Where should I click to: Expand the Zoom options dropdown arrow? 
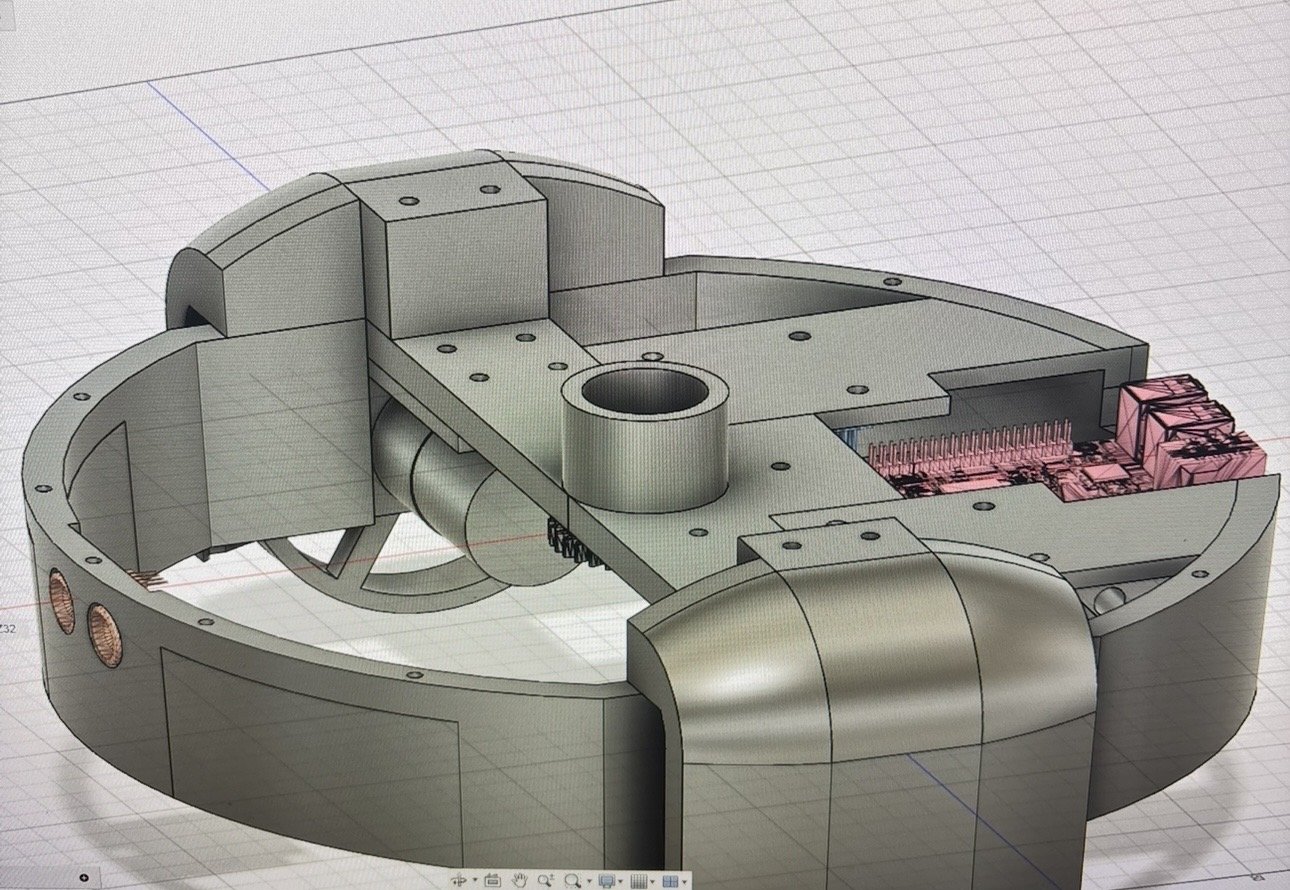click(x=590, y=881)
